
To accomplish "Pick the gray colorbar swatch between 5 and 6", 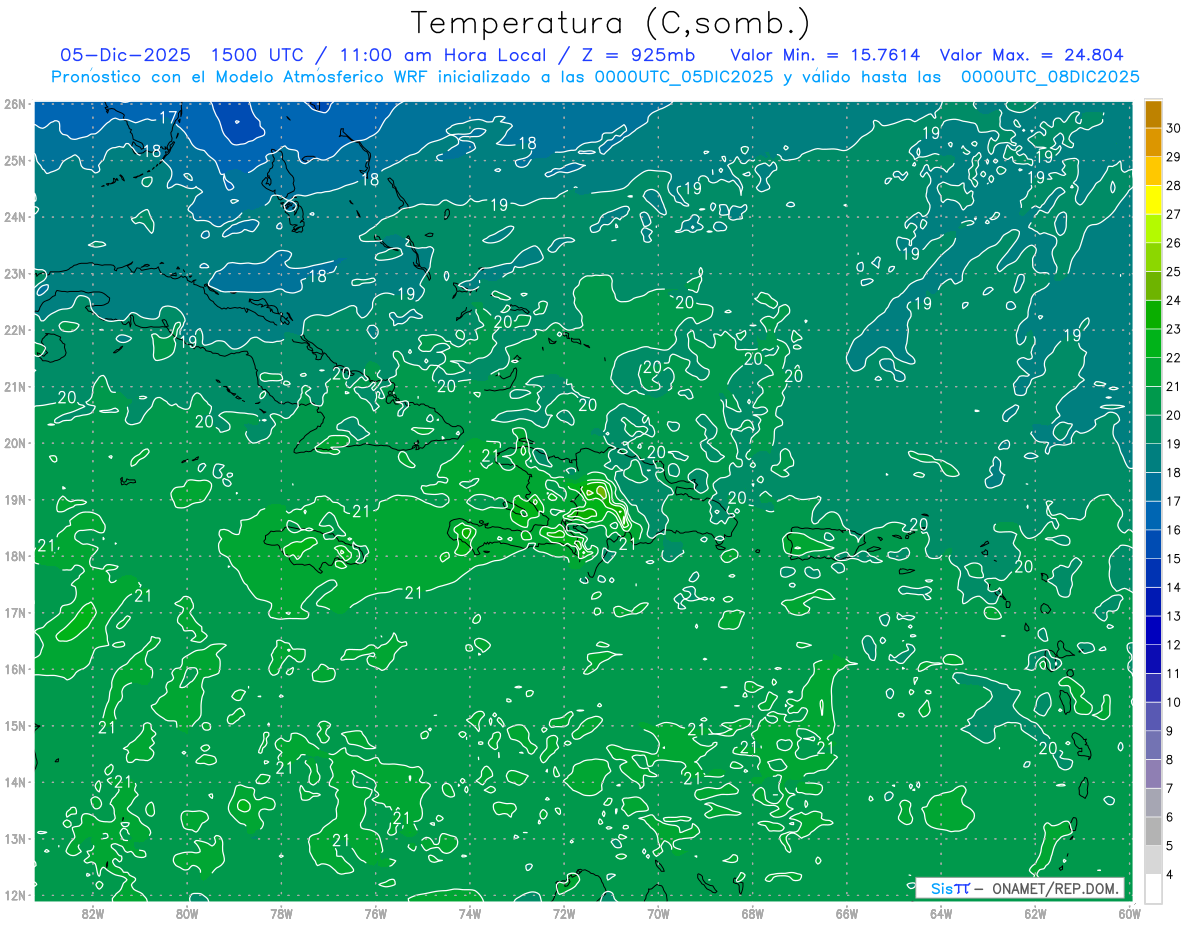I will [1153, 831].
